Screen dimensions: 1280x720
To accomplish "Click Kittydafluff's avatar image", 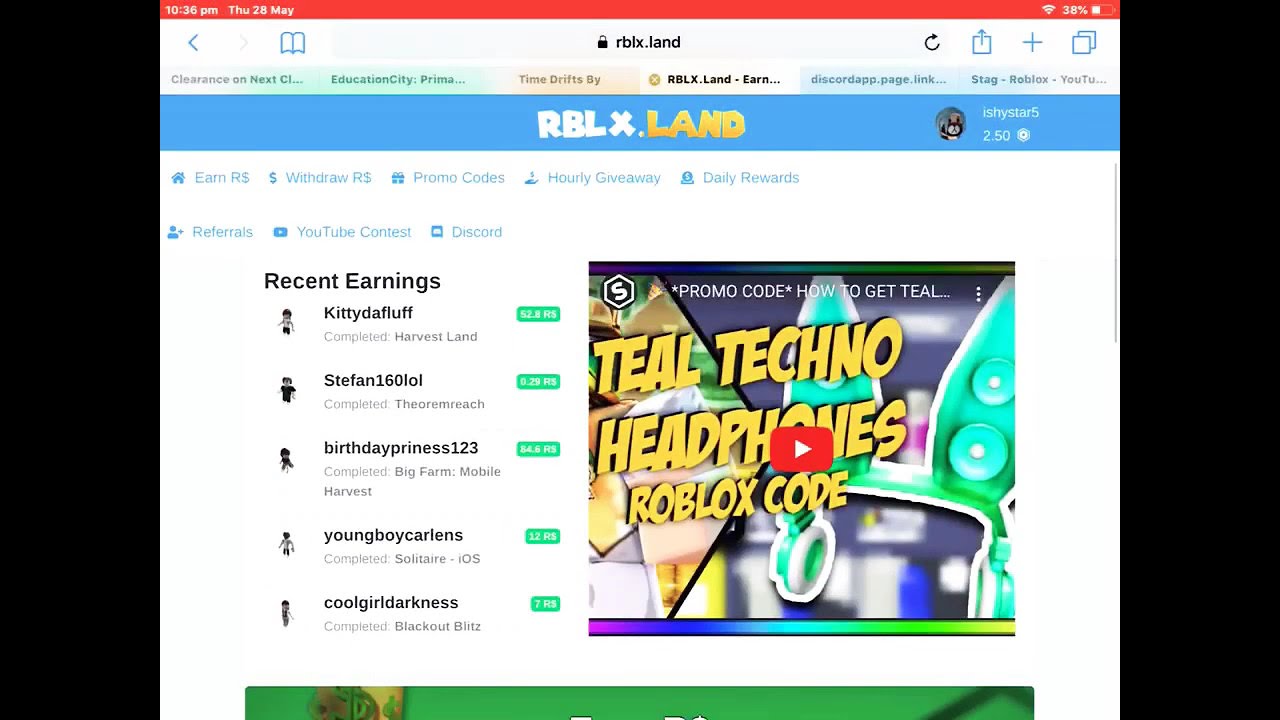I will click(x=287, y=322).
